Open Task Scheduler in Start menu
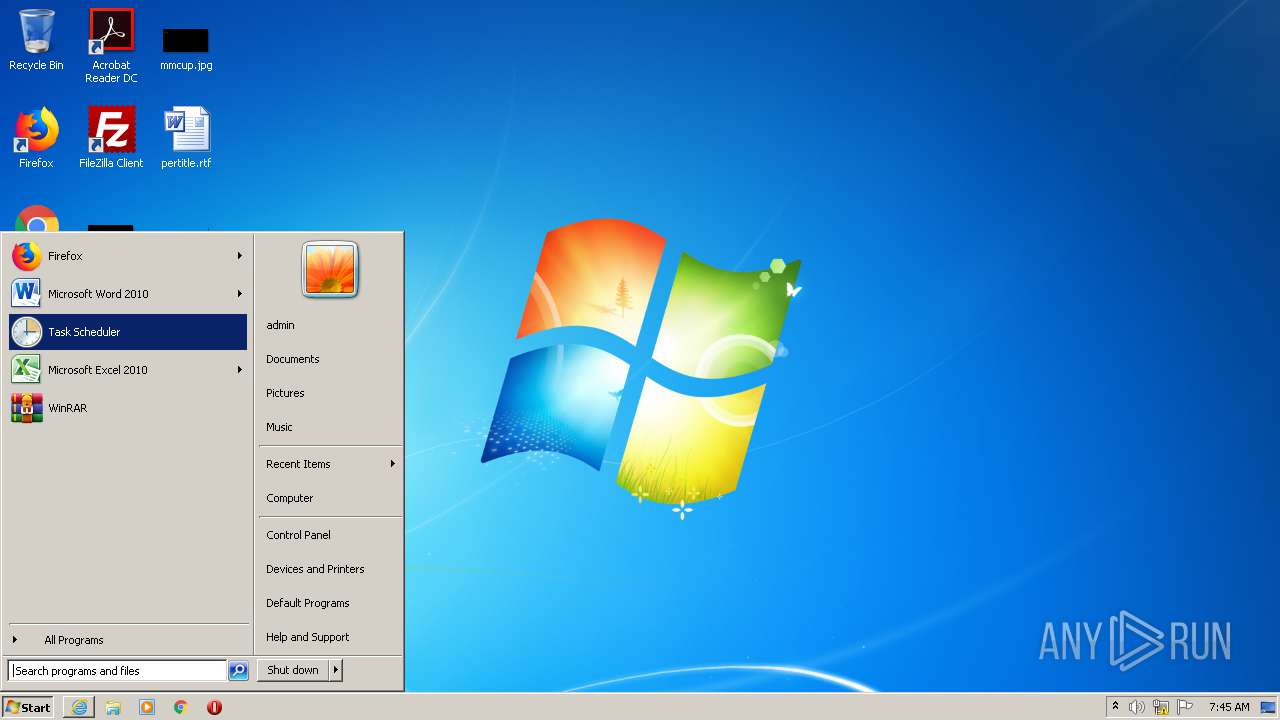Image resolution: width=1280 pixels, height=720 pixels. pyautogui.click(x=127, y=332)
